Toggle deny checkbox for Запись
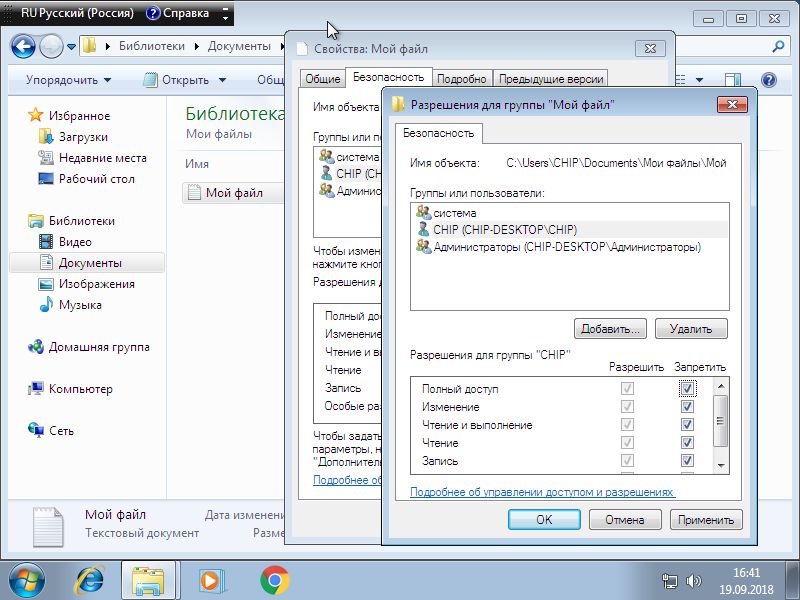Image resolution: width=800 pixels, height=600 pixels. (x=687, y=460)
